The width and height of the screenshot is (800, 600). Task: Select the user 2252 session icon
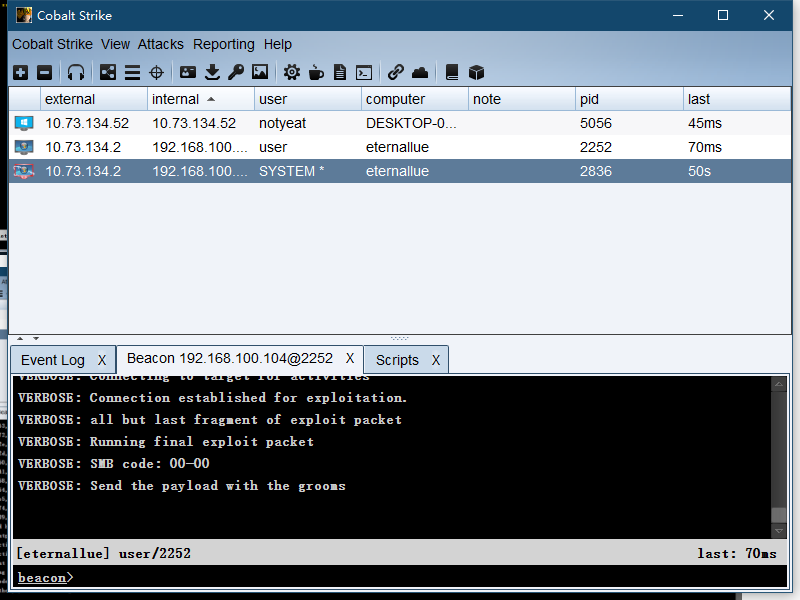point(24,147)
